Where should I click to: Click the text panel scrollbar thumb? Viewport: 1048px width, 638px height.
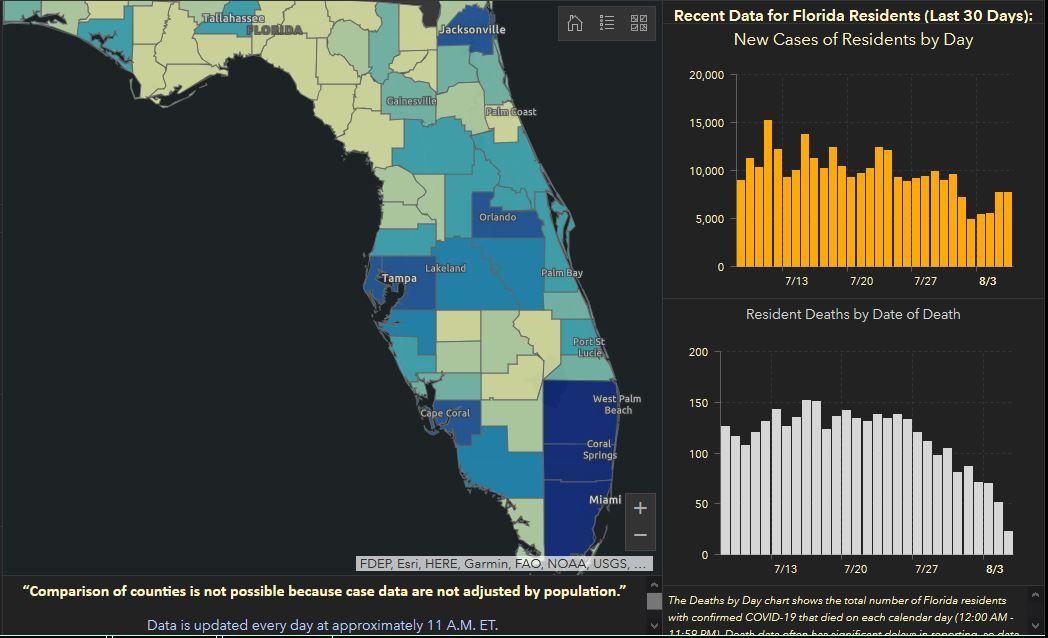(654, 601)
